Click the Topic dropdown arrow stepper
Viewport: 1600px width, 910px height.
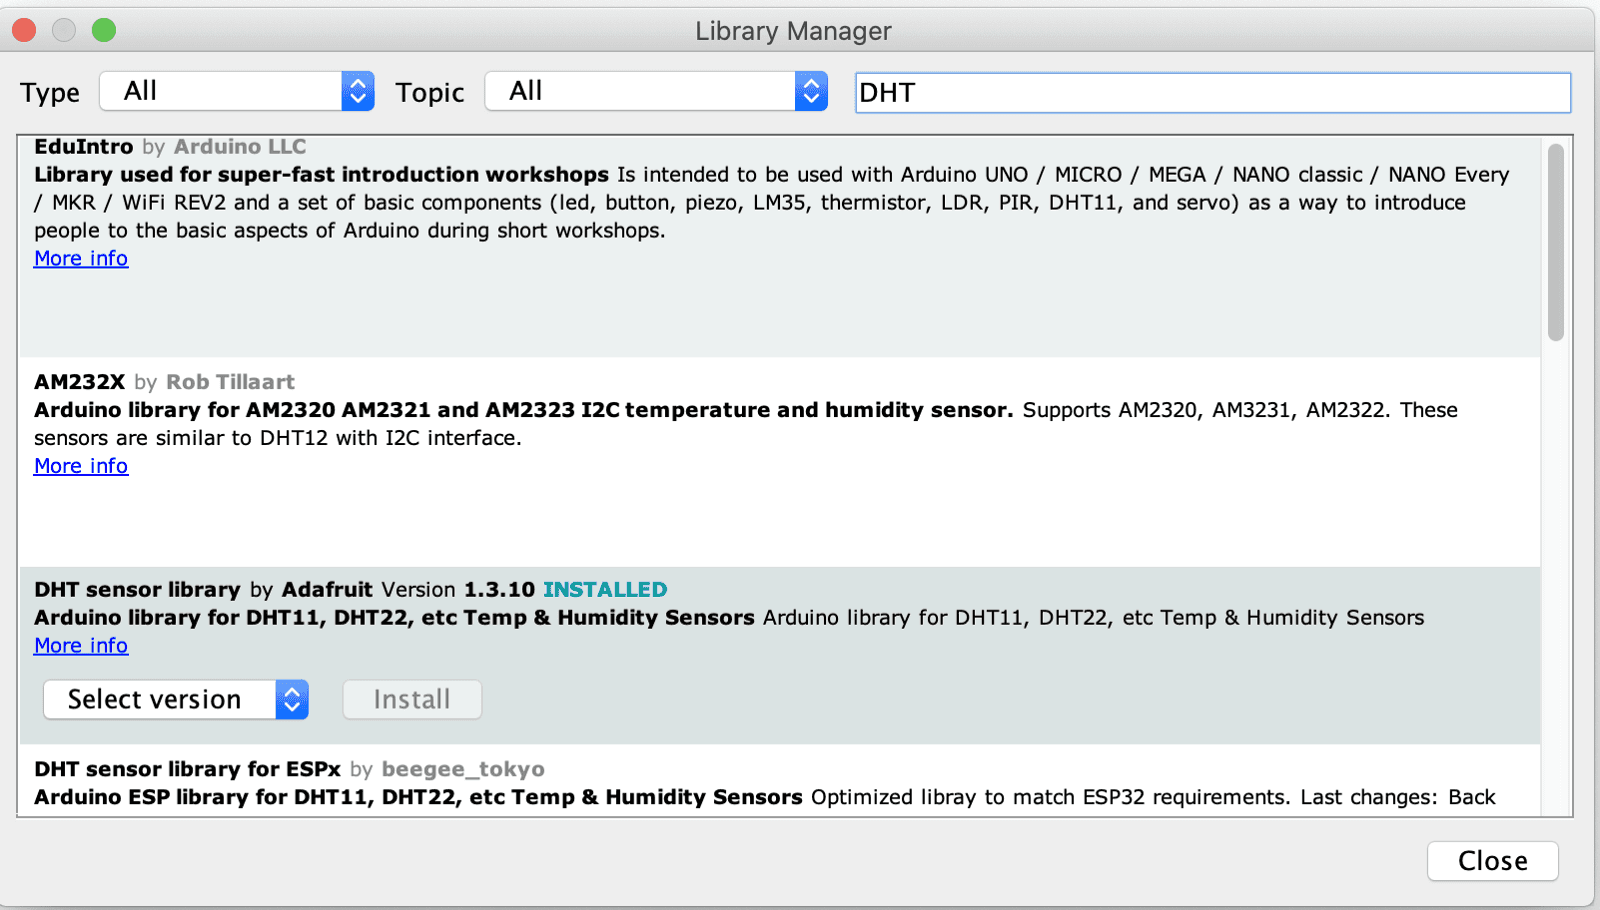click(x=811, y=91)
